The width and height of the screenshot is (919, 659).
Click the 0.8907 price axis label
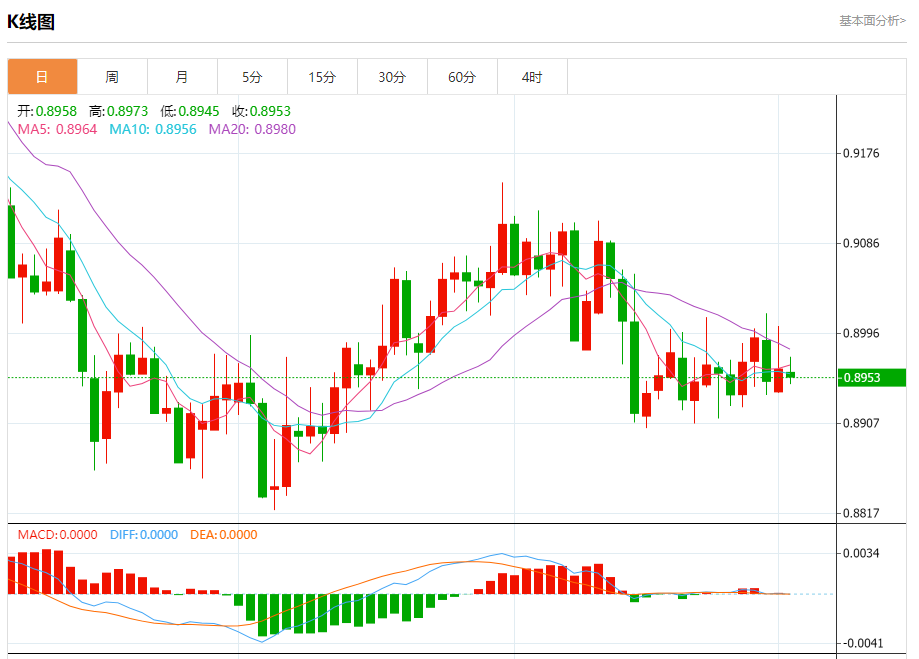tap(861, 423)
